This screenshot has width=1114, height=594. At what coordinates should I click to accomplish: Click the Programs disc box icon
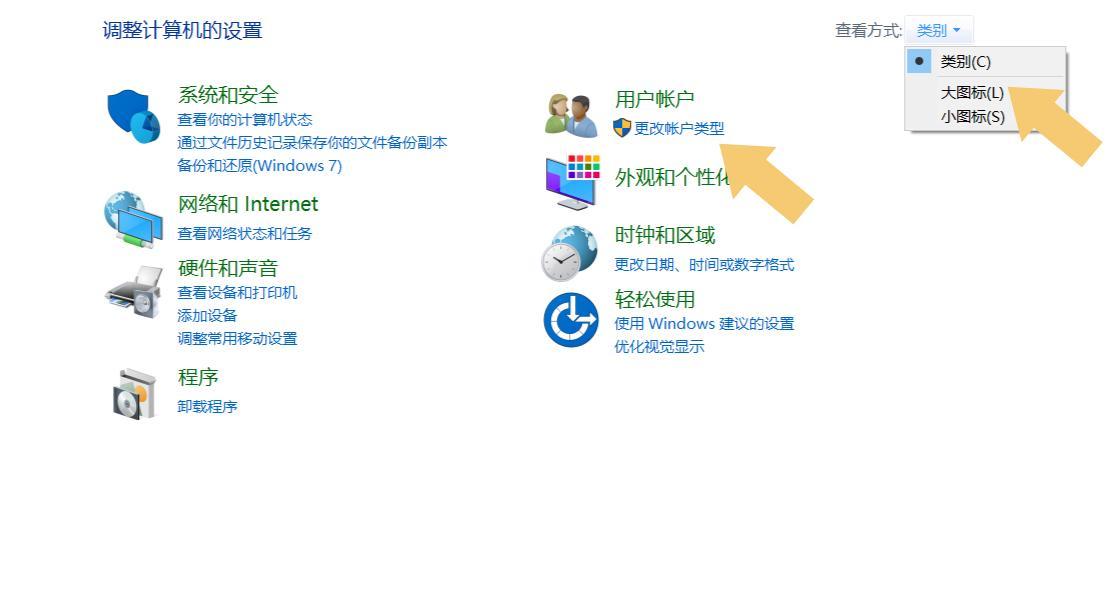(x=134, y=393)
